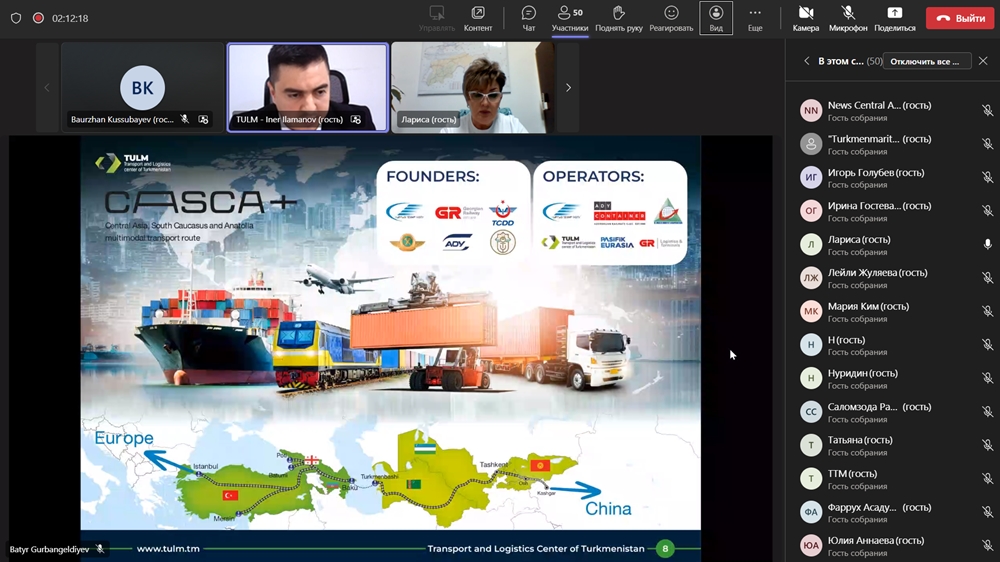Image resolution: width=1000 pixels, height=562 pixels.
Task: Select participant ТТМ
Action: (893, 479)
